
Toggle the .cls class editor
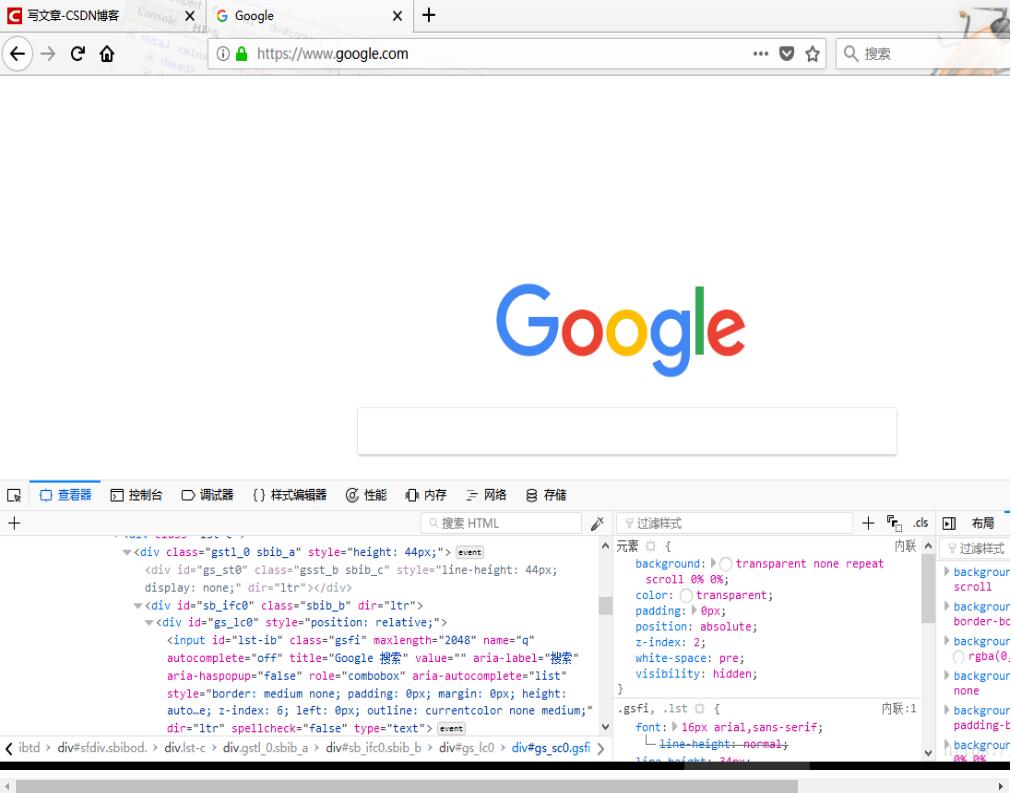point(921,523)
